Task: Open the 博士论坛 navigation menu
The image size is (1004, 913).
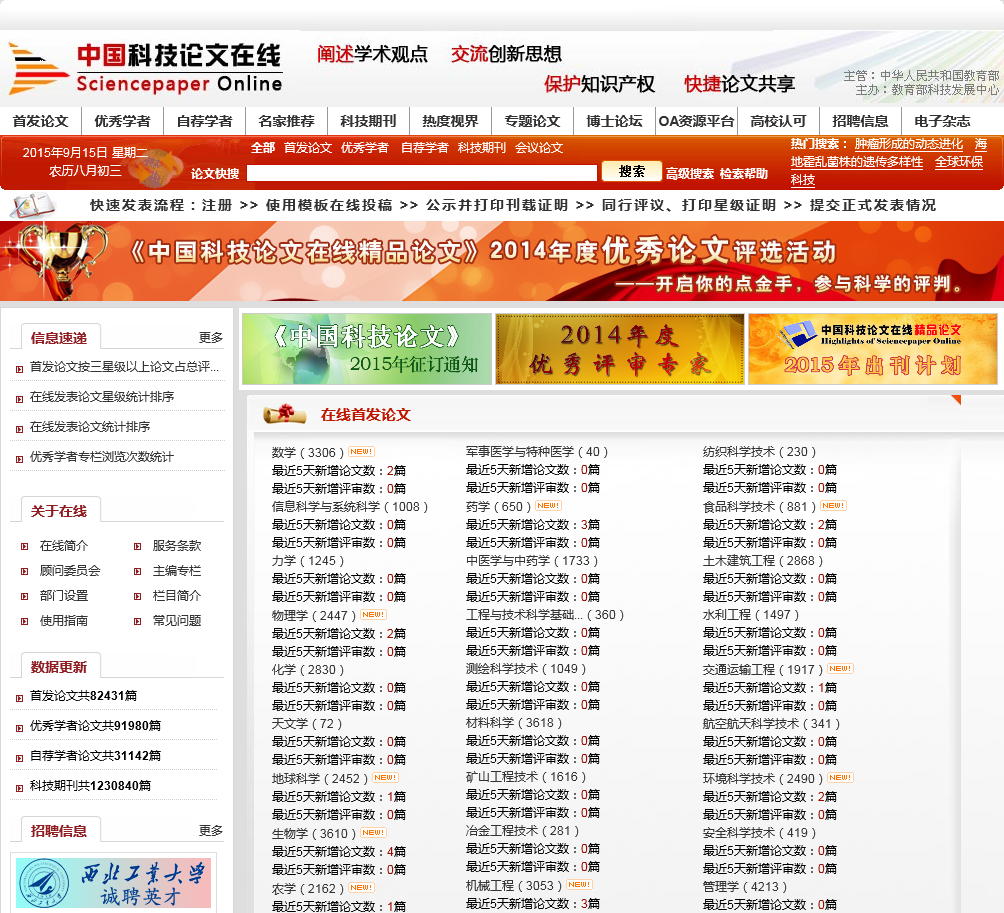Action: tap(614, 121)
